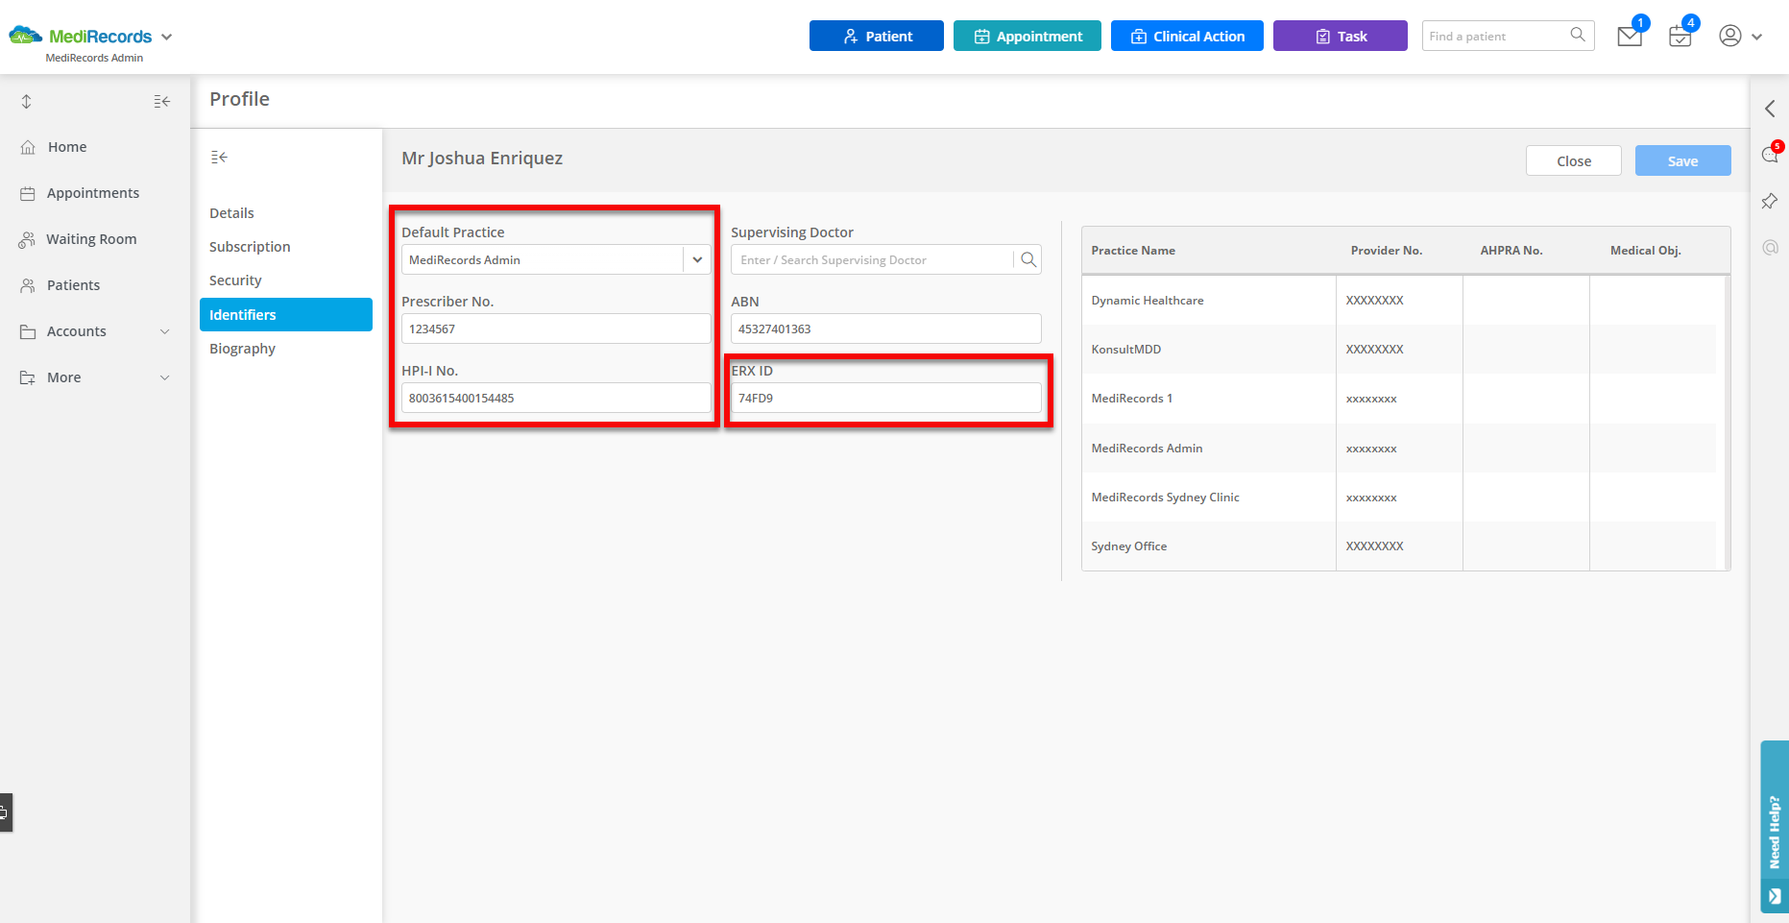Select the MediRecords Sydney Clinic row
1789x923 pixels.
[x=1399, y=497]
